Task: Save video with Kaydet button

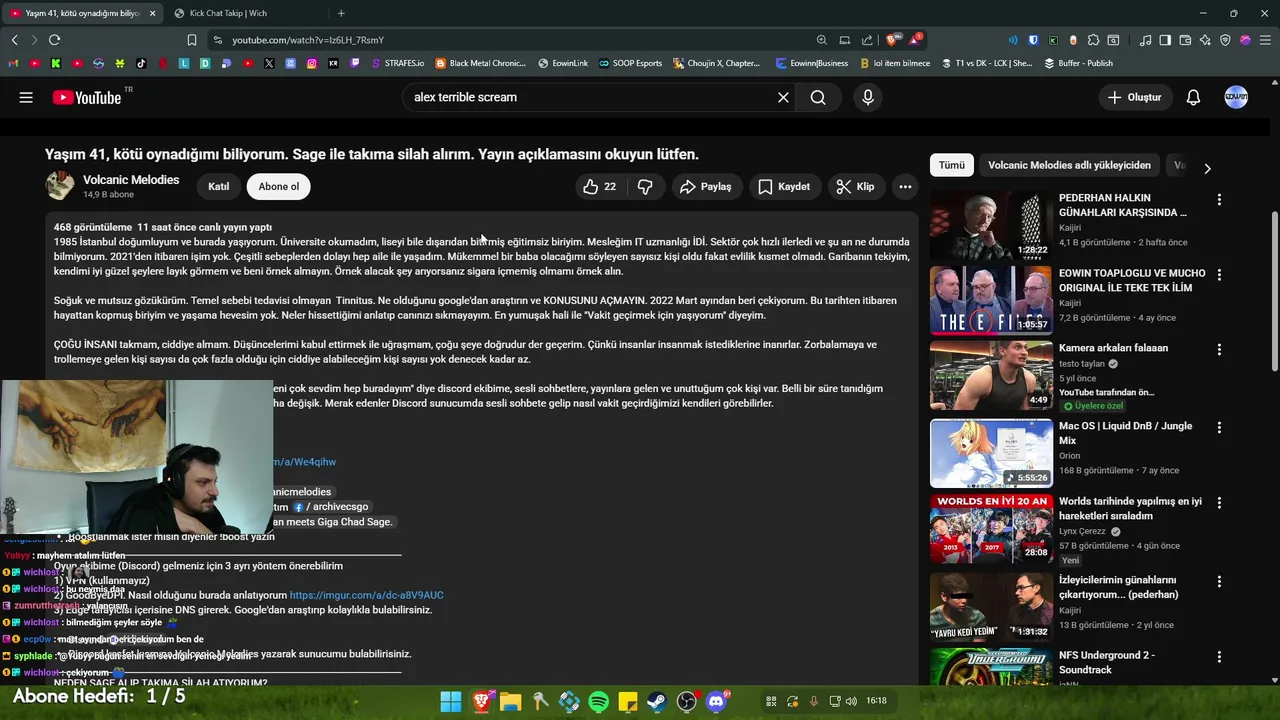Action: point(784,186)
